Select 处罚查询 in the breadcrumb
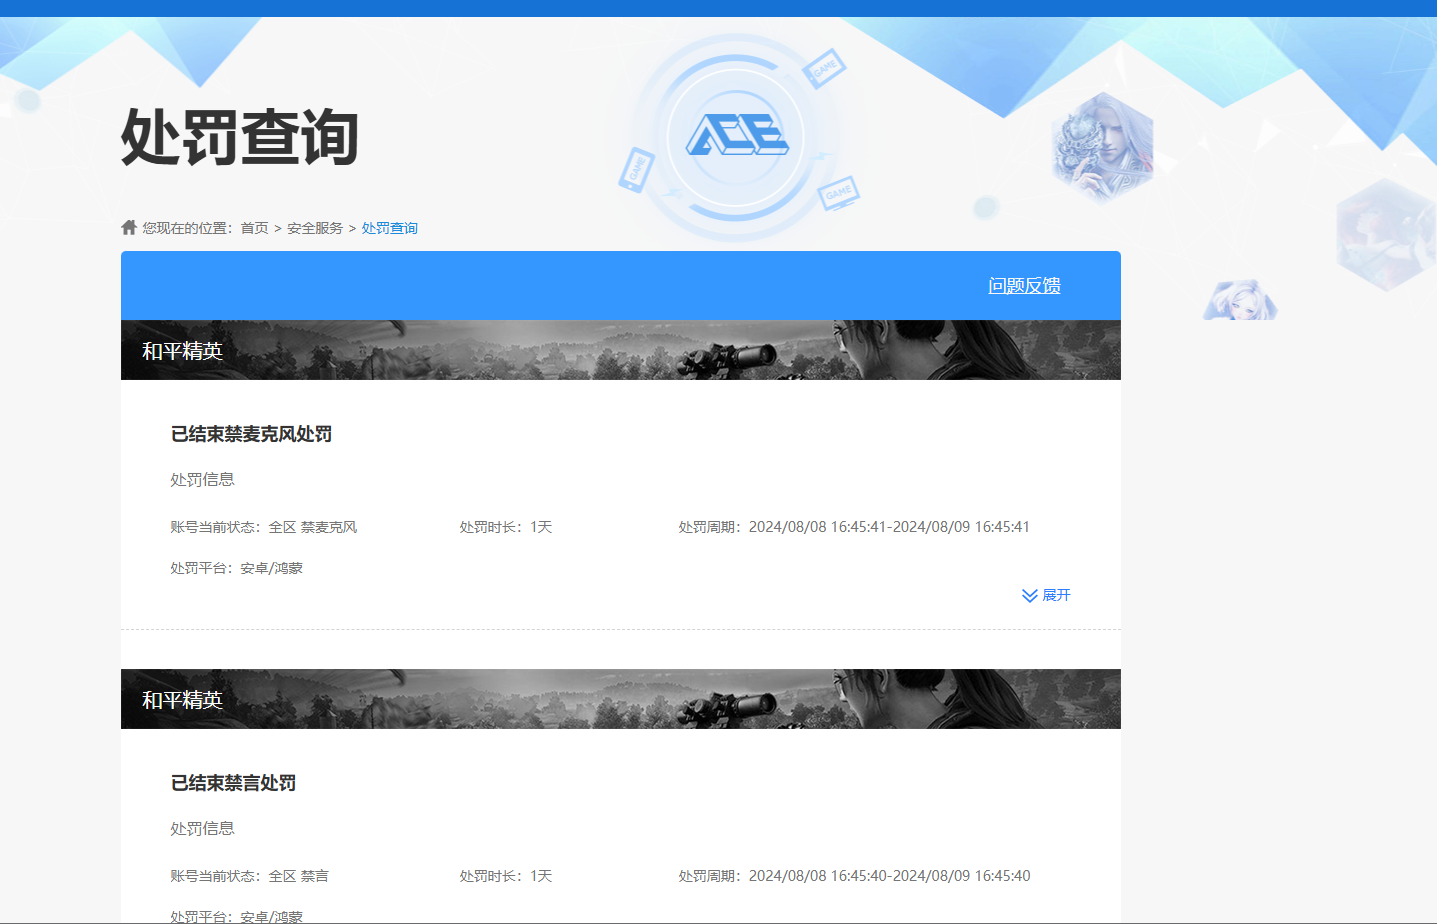1437x924 pixels. coord(389,227)
